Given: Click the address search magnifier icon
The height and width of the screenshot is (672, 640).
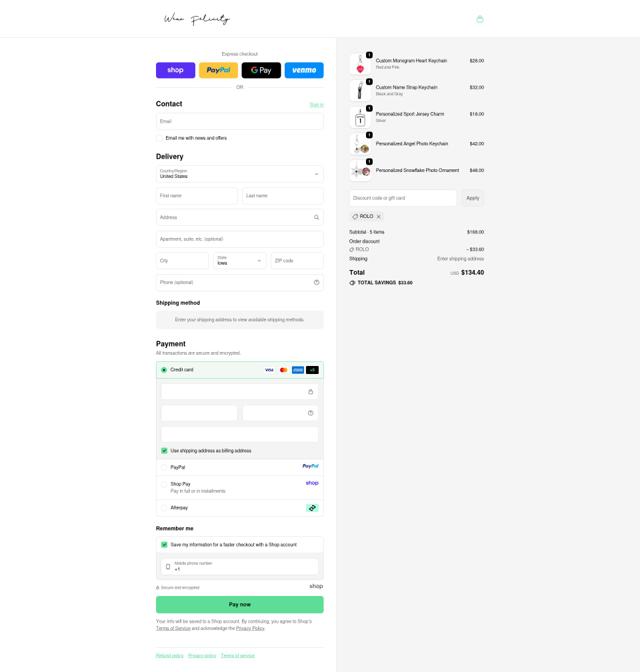Looking at the screenshot, I should 316,217.
